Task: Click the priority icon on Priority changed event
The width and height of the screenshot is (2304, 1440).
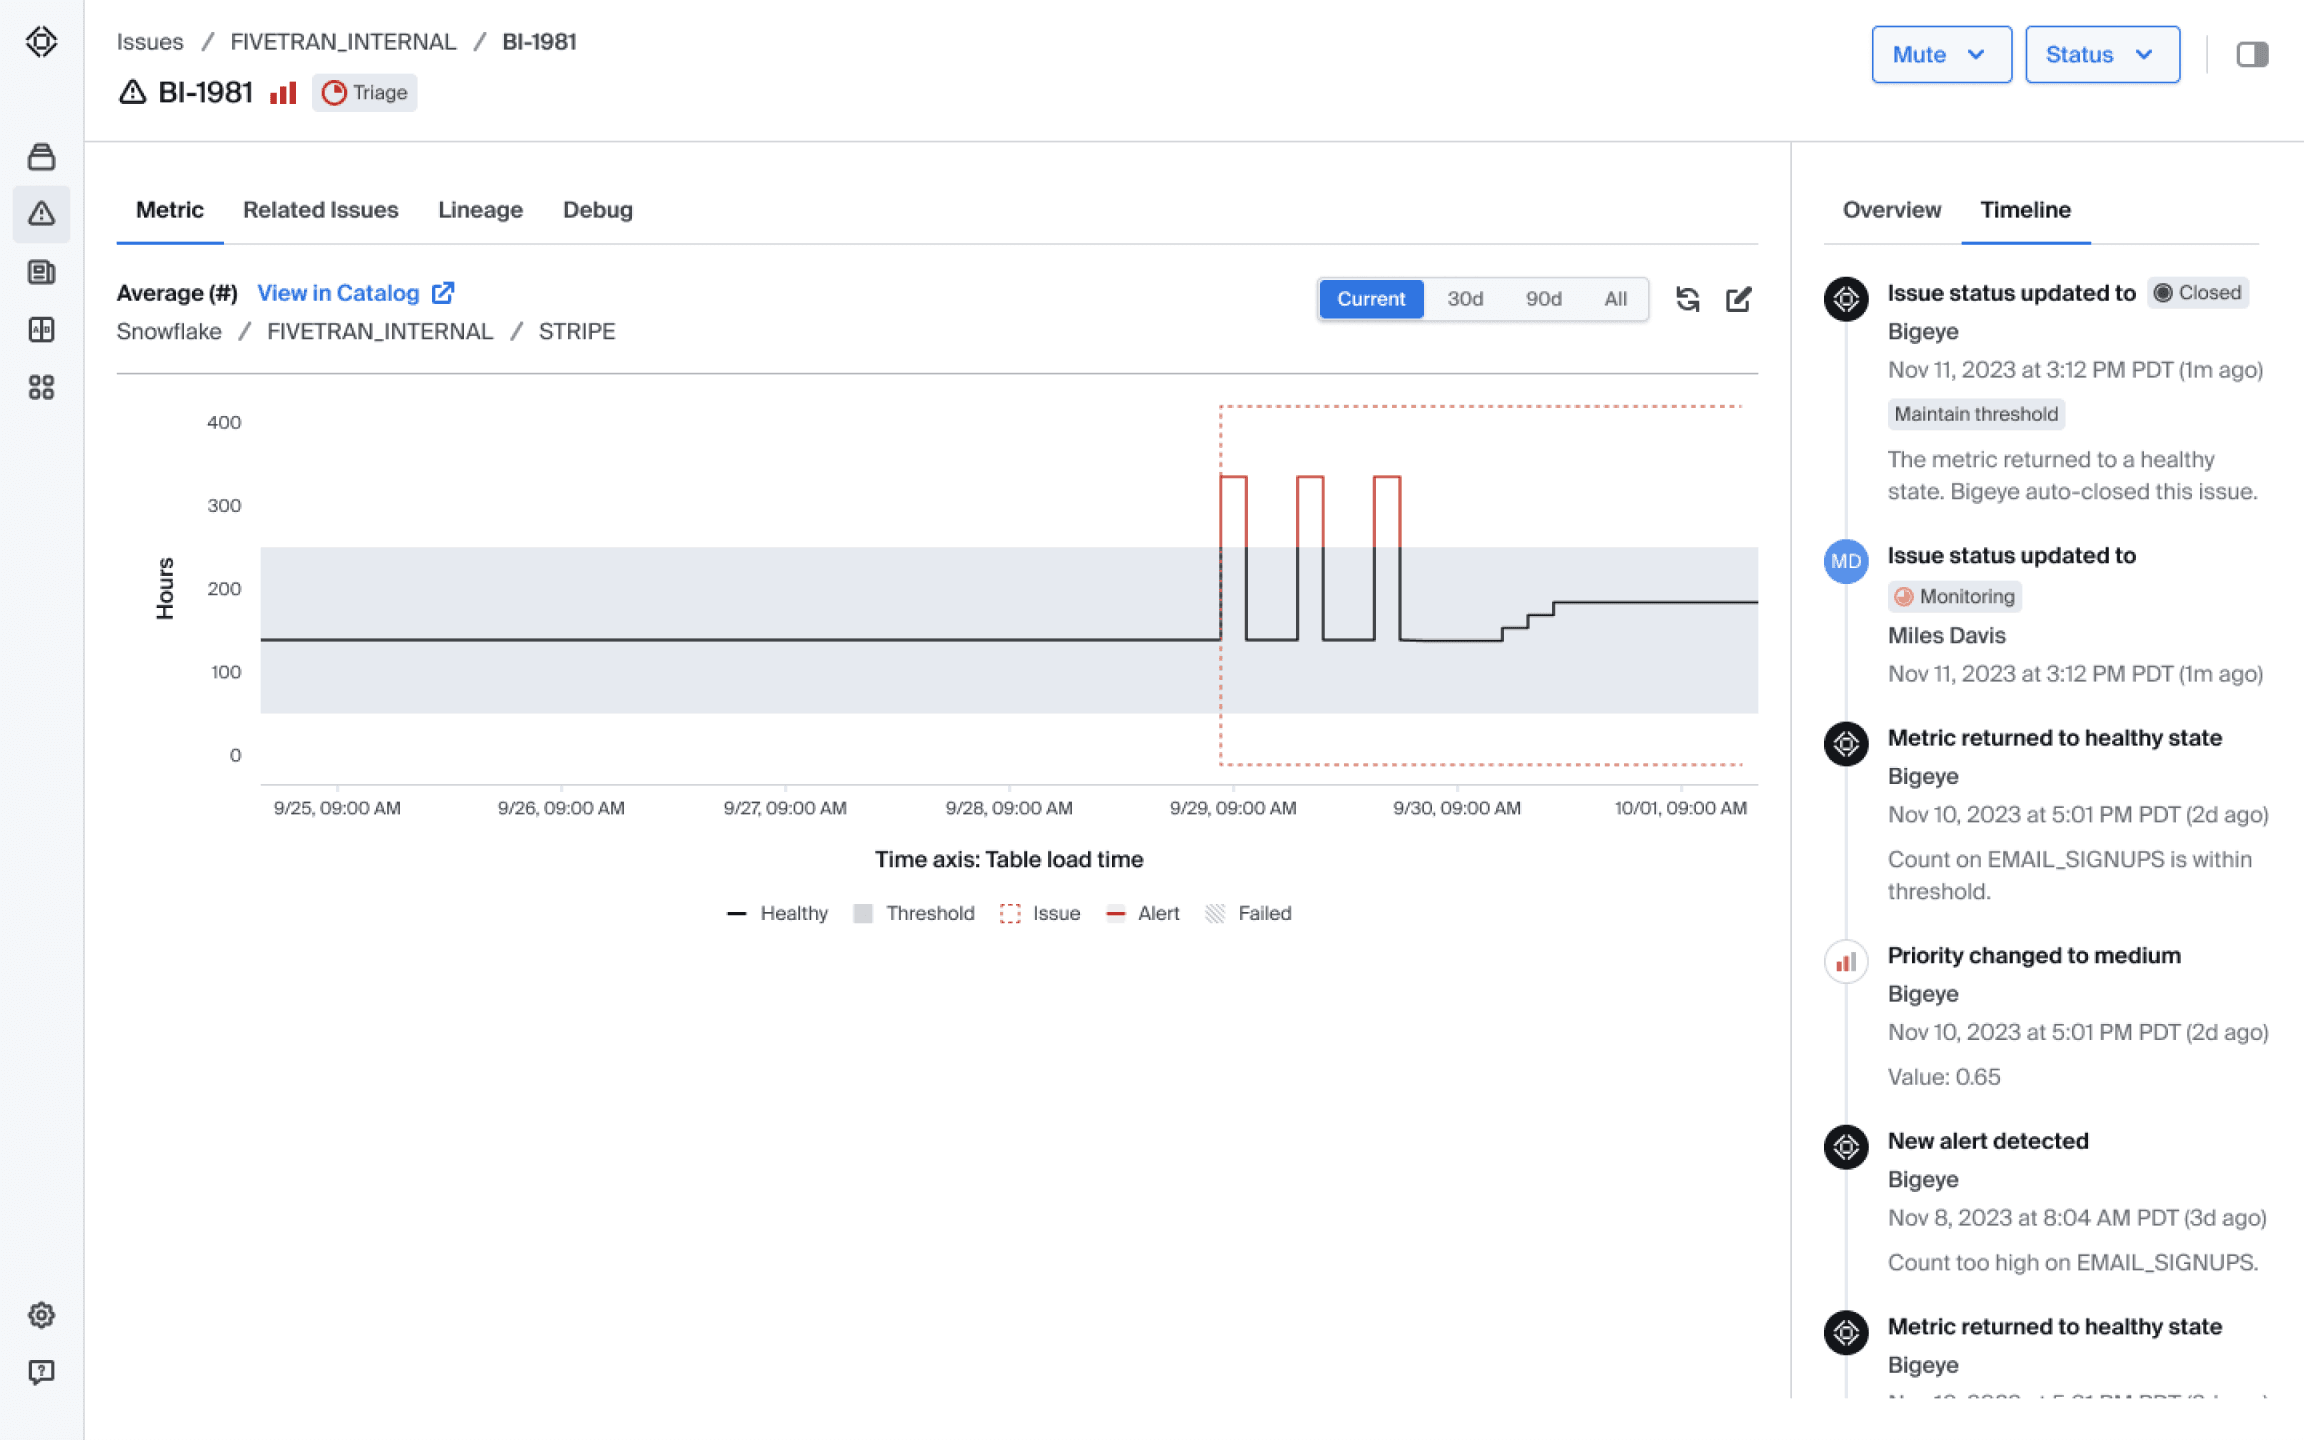Action: point(1846,961)
